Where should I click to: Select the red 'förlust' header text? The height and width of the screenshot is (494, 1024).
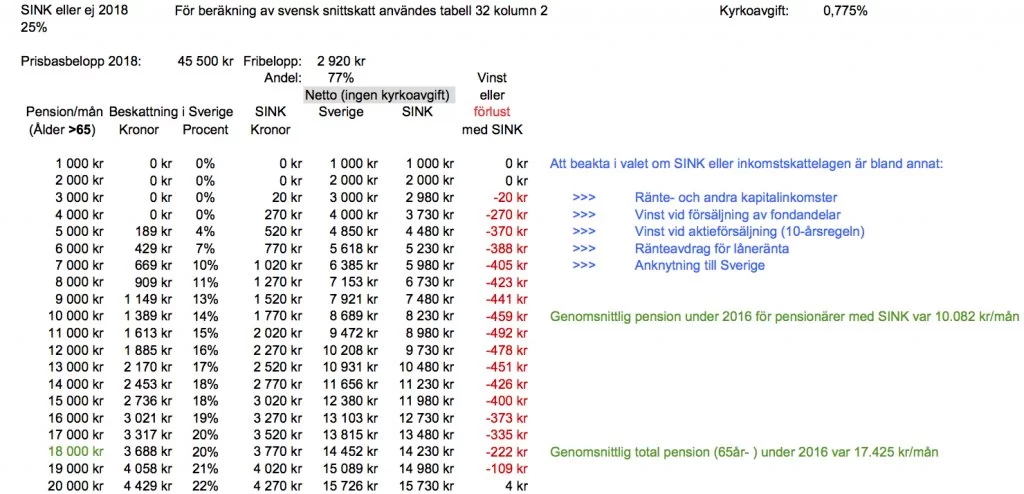pos(492,112)
